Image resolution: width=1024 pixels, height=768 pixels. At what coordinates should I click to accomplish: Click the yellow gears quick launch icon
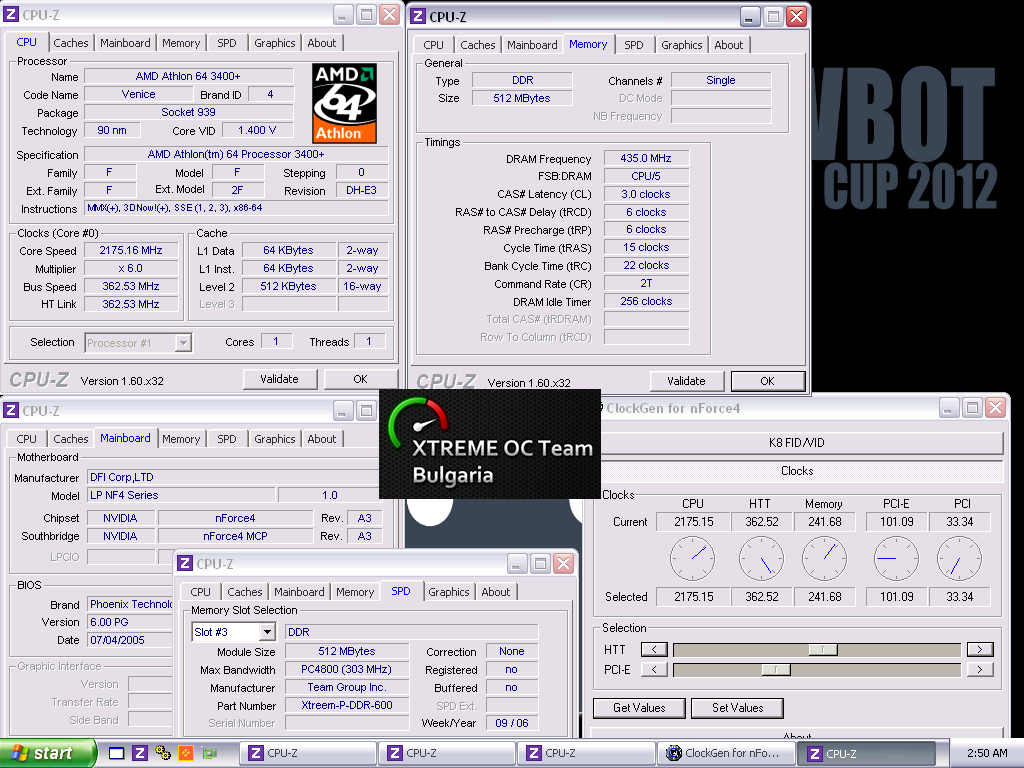(x=163, y=753)
